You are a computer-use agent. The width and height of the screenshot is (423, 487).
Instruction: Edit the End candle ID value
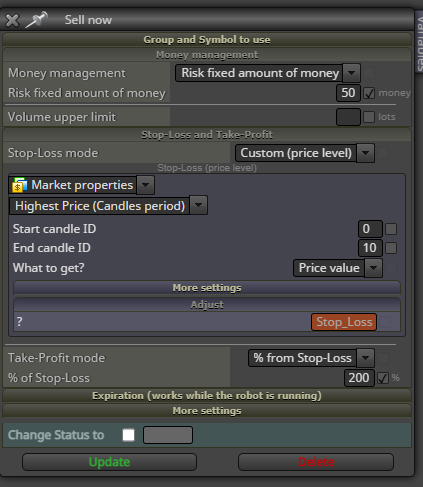[x=370, y=248]
